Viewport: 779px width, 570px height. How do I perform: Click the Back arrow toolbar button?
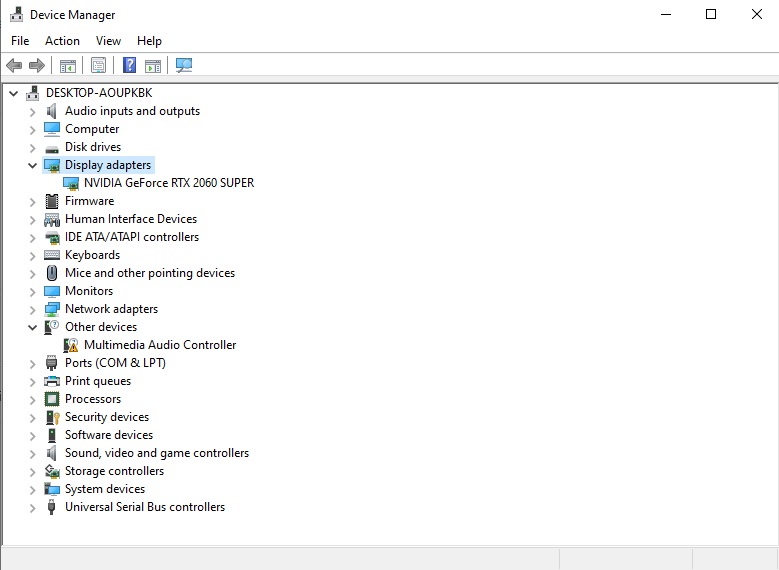coord(14,66)
